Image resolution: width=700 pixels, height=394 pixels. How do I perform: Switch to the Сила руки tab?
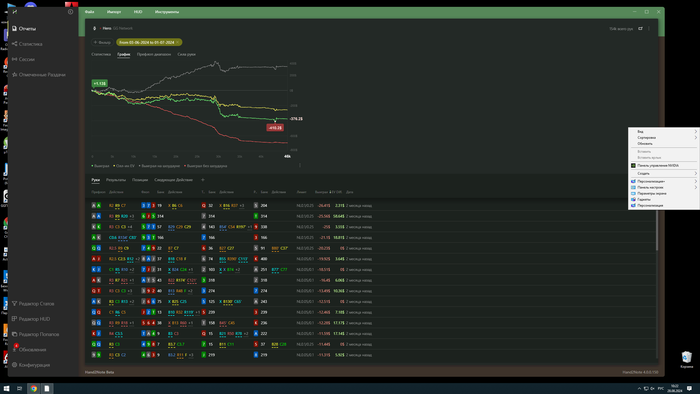(186, 54)
